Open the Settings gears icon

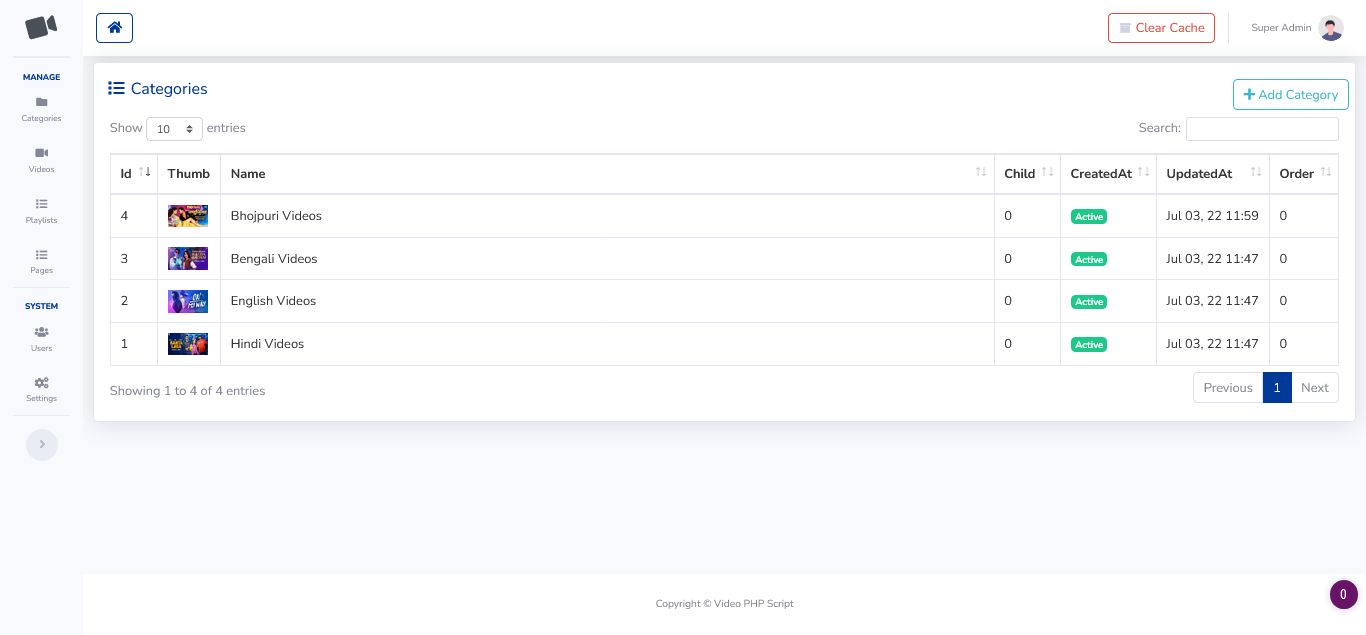(x=41, y=388)
